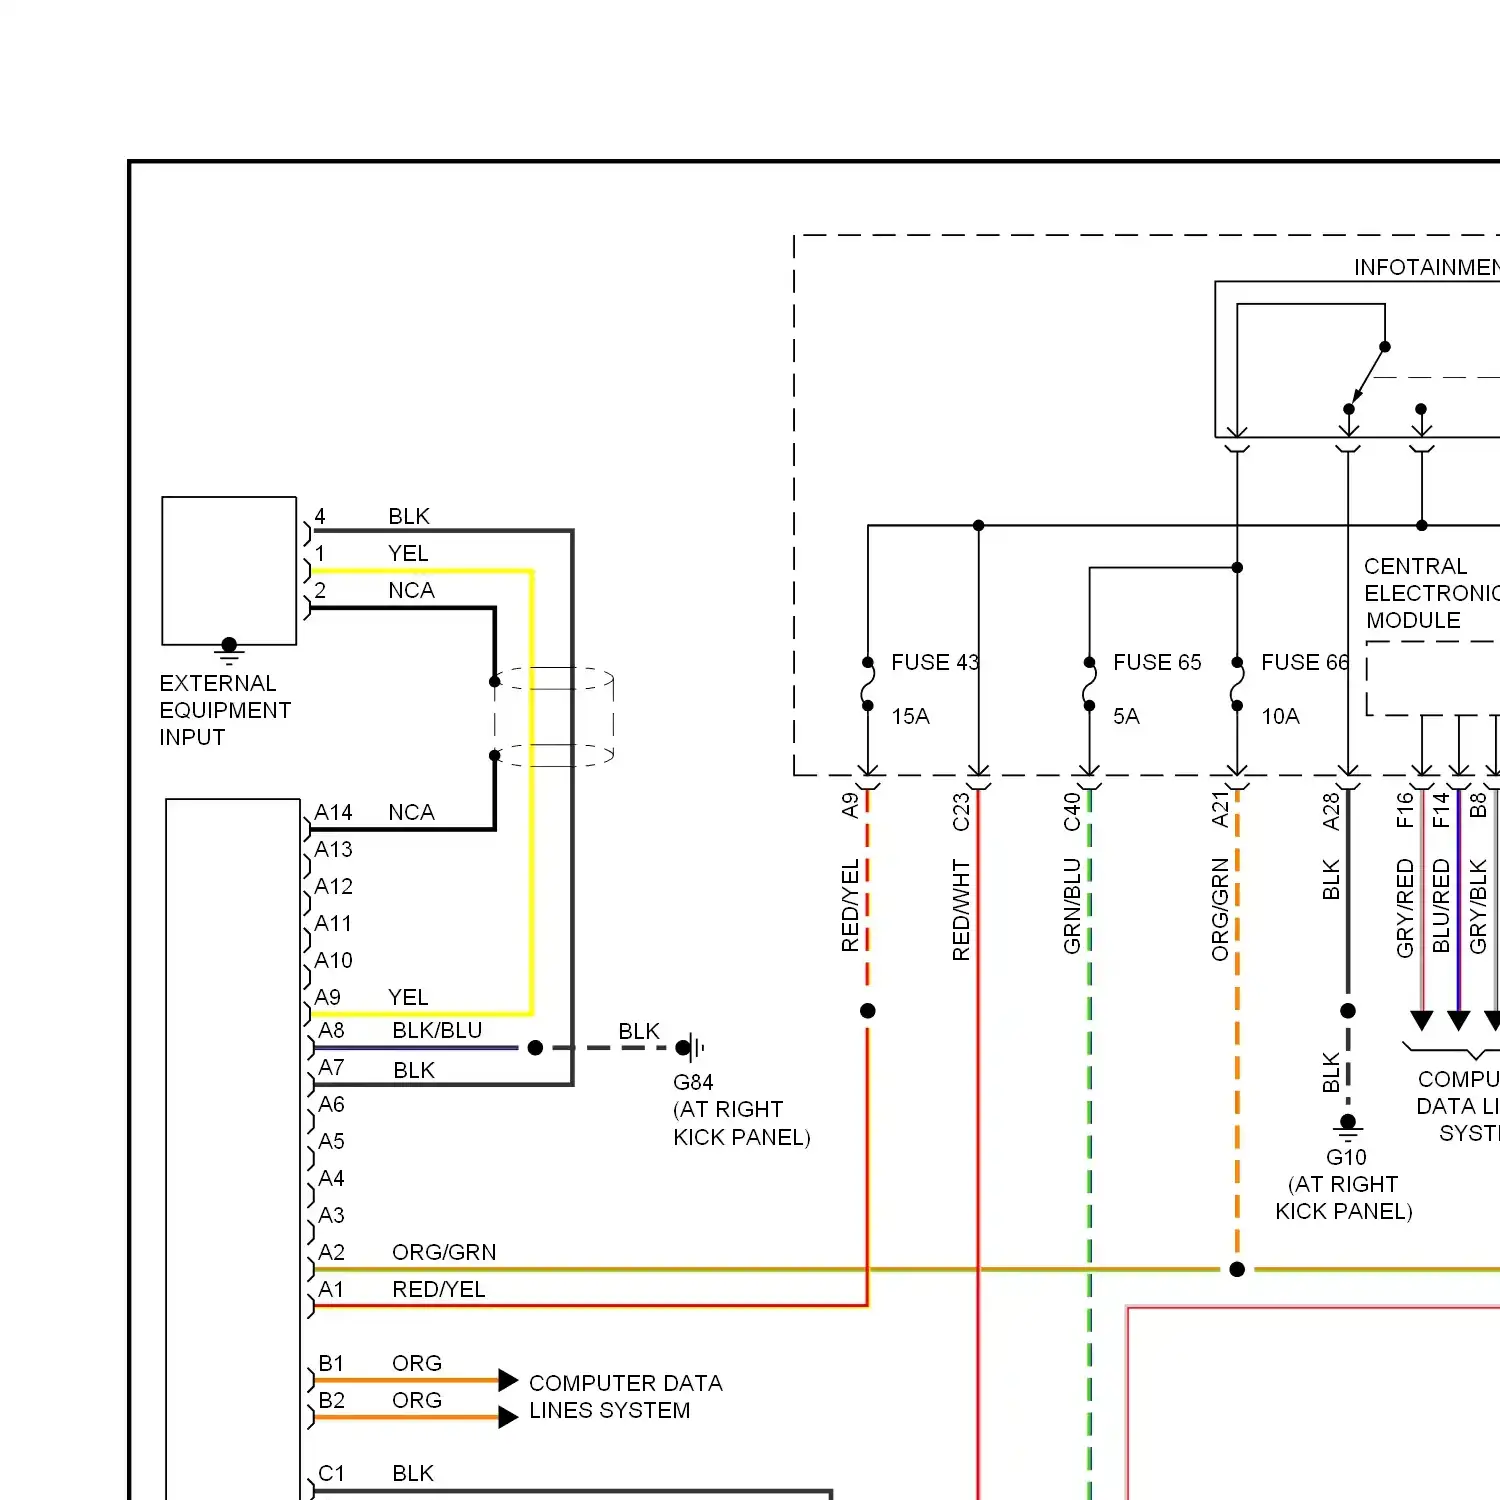This screenshot has height=1500, width=1500.
Task: Click horizontal ORG/GRN label at pin A2
Action: coord(444,1252)
